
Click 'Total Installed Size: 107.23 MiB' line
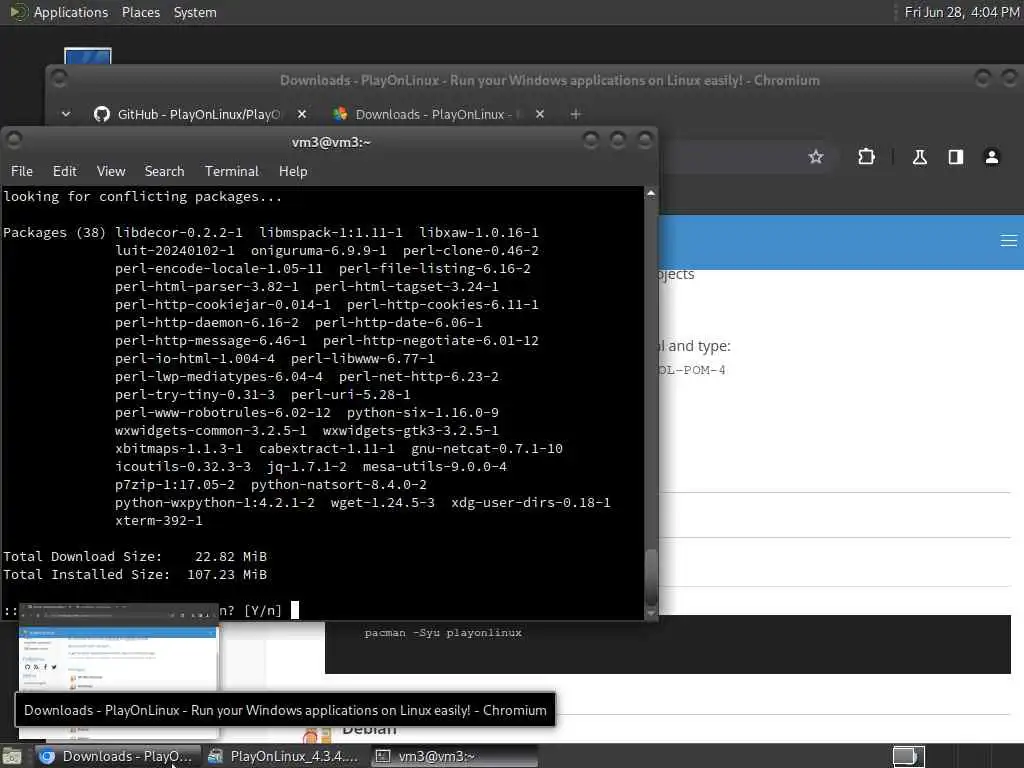pyautogui.click(x=135, y=575)
